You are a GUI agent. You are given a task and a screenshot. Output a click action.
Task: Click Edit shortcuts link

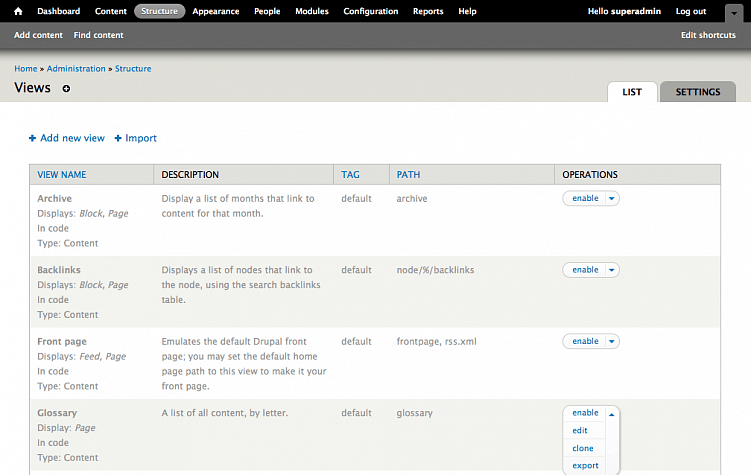(x=708, y=35)
